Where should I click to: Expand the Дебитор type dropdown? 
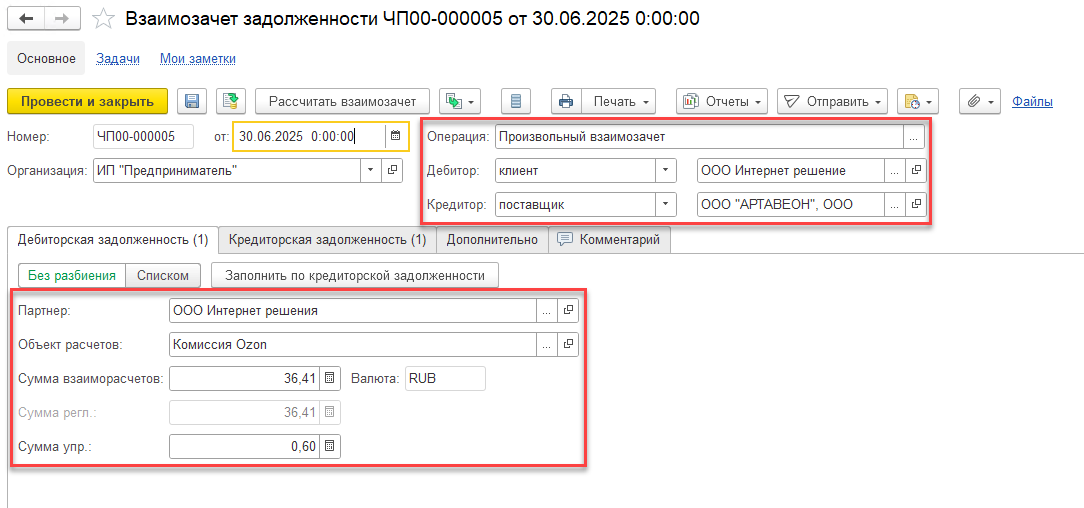(x=666, y=170)
